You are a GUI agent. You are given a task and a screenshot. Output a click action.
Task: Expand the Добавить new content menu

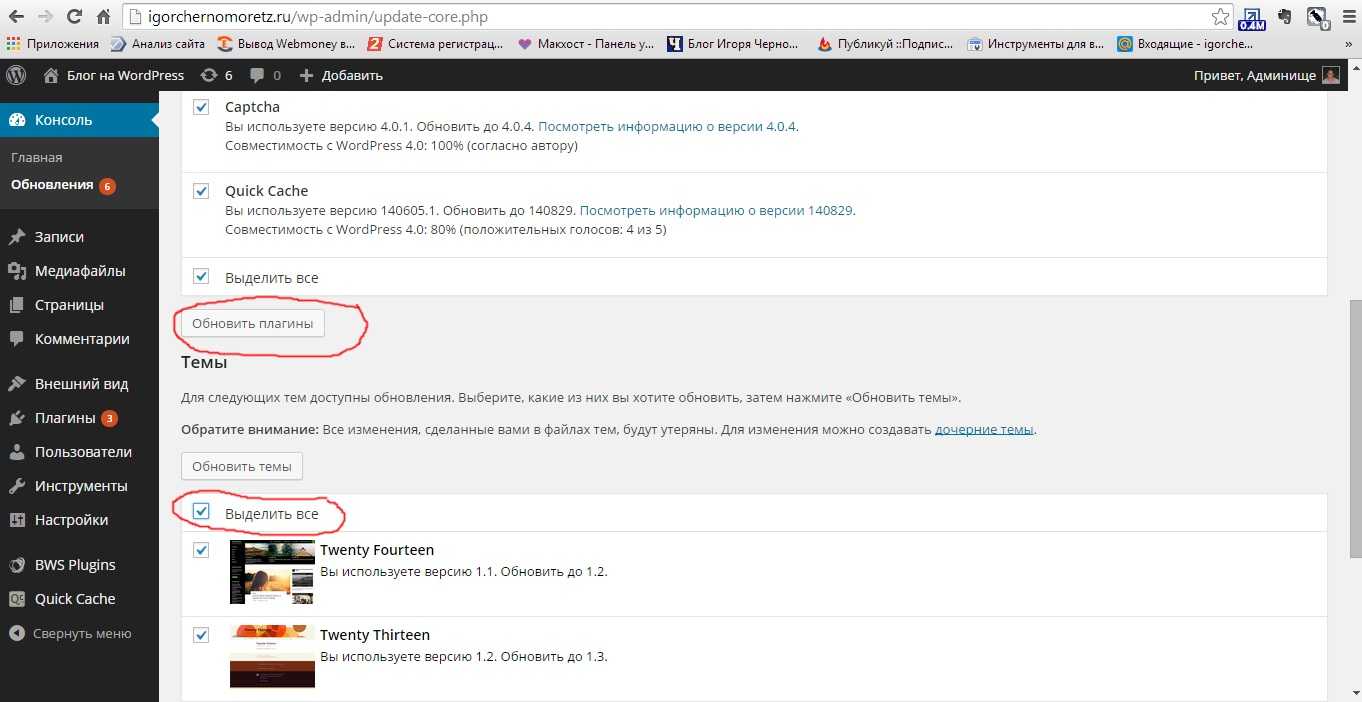[x=340, y=75]
